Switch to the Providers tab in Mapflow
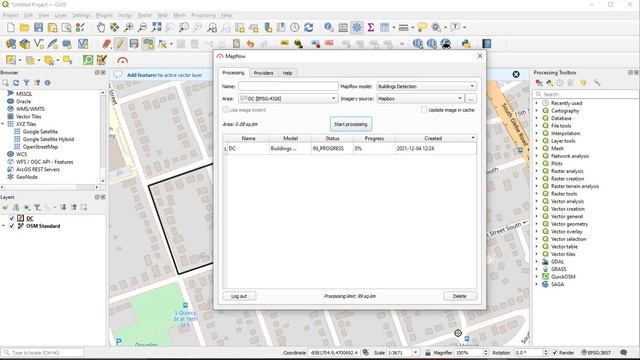 coord(263,73)
